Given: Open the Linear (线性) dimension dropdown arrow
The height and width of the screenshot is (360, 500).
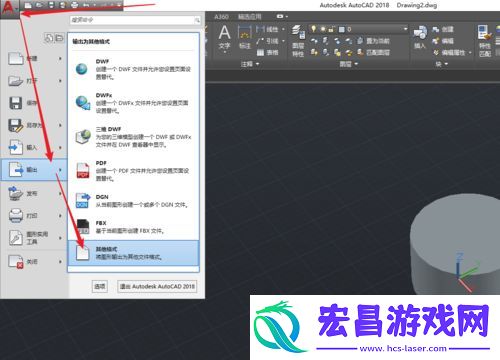Looking at the screenshot, I should pos(283,29).
